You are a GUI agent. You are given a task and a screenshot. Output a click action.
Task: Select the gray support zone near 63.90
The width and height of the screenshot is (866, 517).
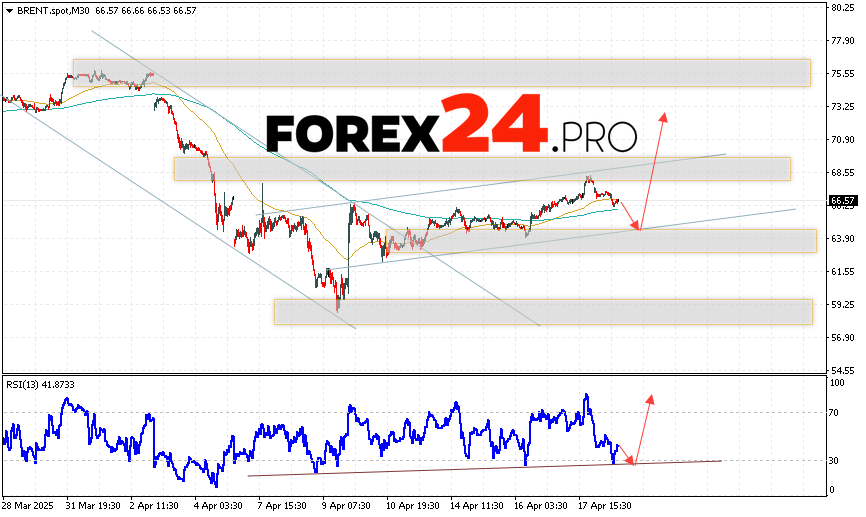[x=600, y=241]
